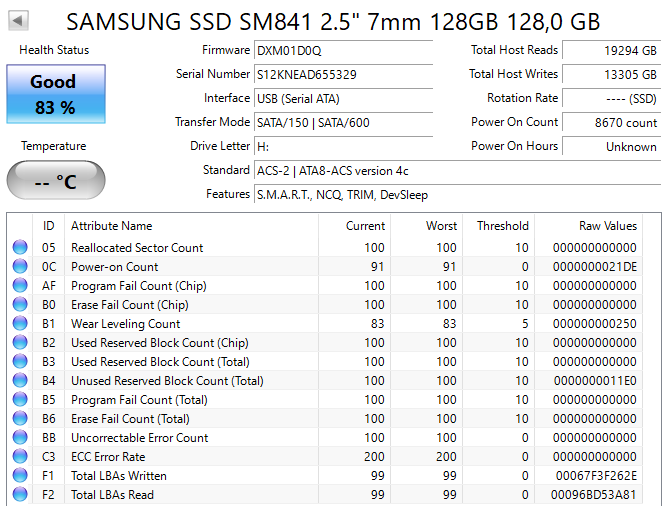The image size is (669, 506).
Task: Click the Good 83% health status button
Action: [55, 94]
